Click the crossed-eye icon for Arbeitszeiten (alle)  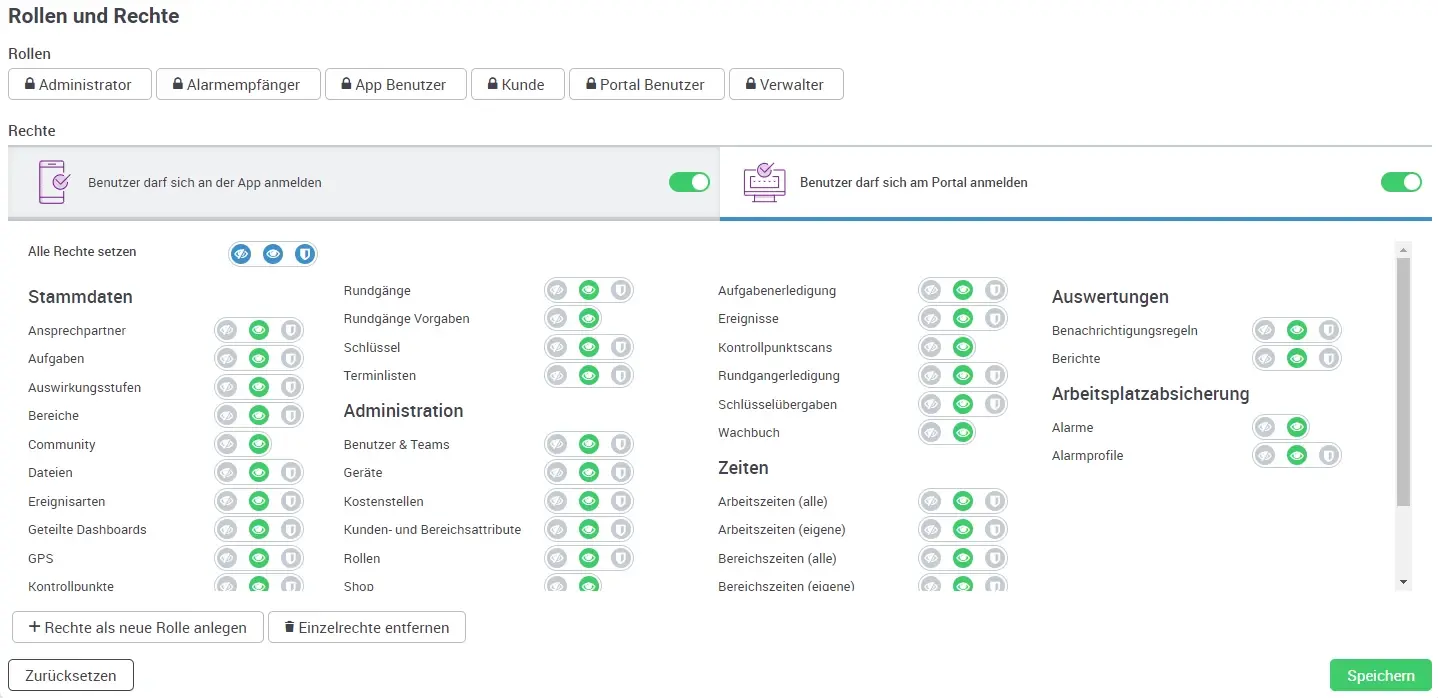[x=931, y=501]
